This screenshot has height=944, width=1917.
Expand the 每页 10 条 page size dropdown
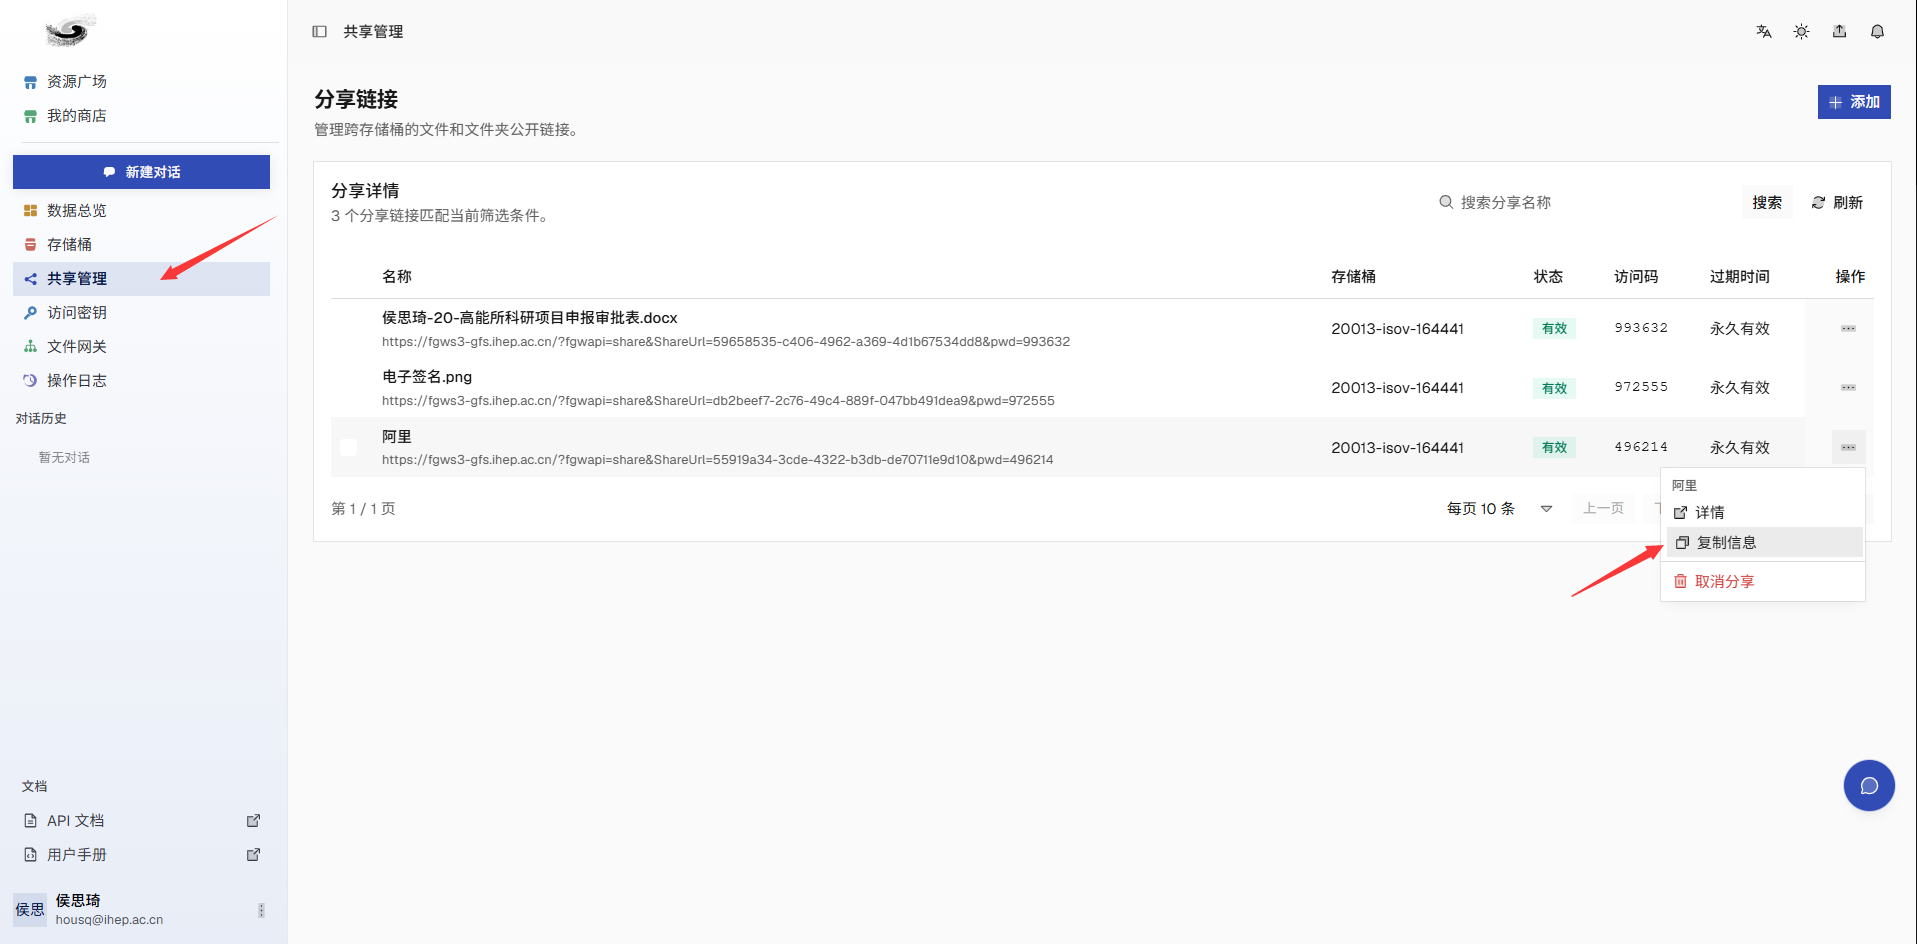(x=1500, y=509)
